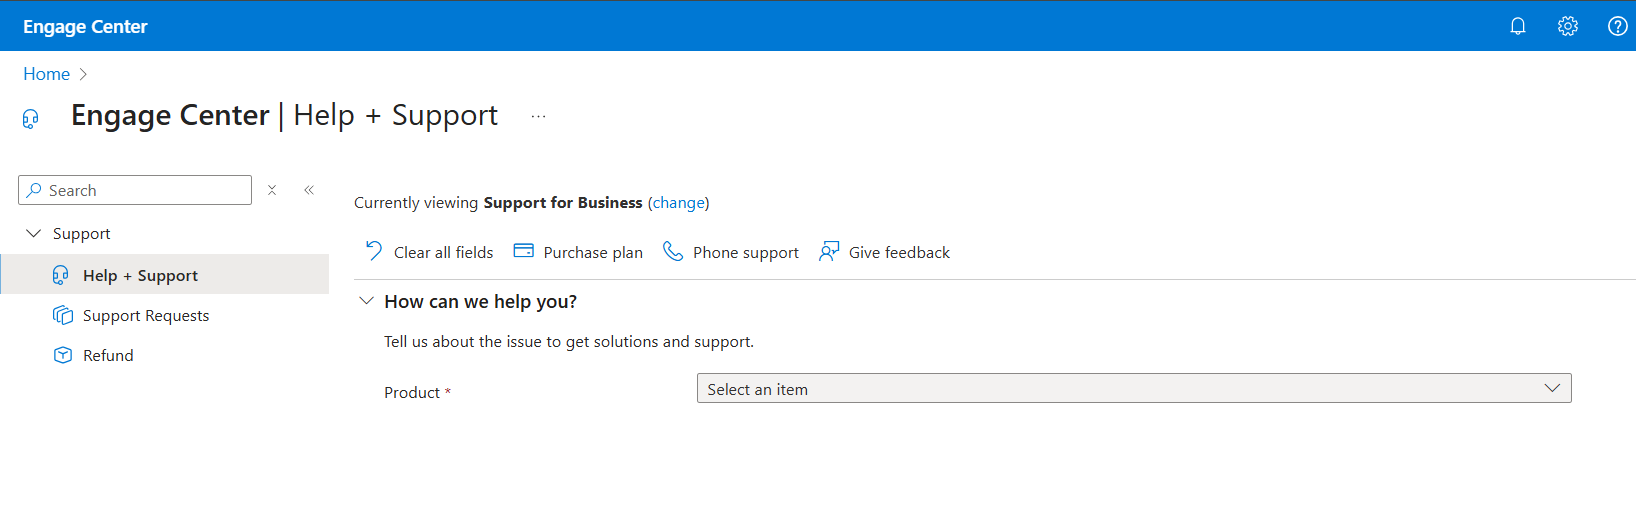Click the Phone support handset icon
This screenshot has width=1636, height=521.
pyautogui.click(x=673, y=251)
